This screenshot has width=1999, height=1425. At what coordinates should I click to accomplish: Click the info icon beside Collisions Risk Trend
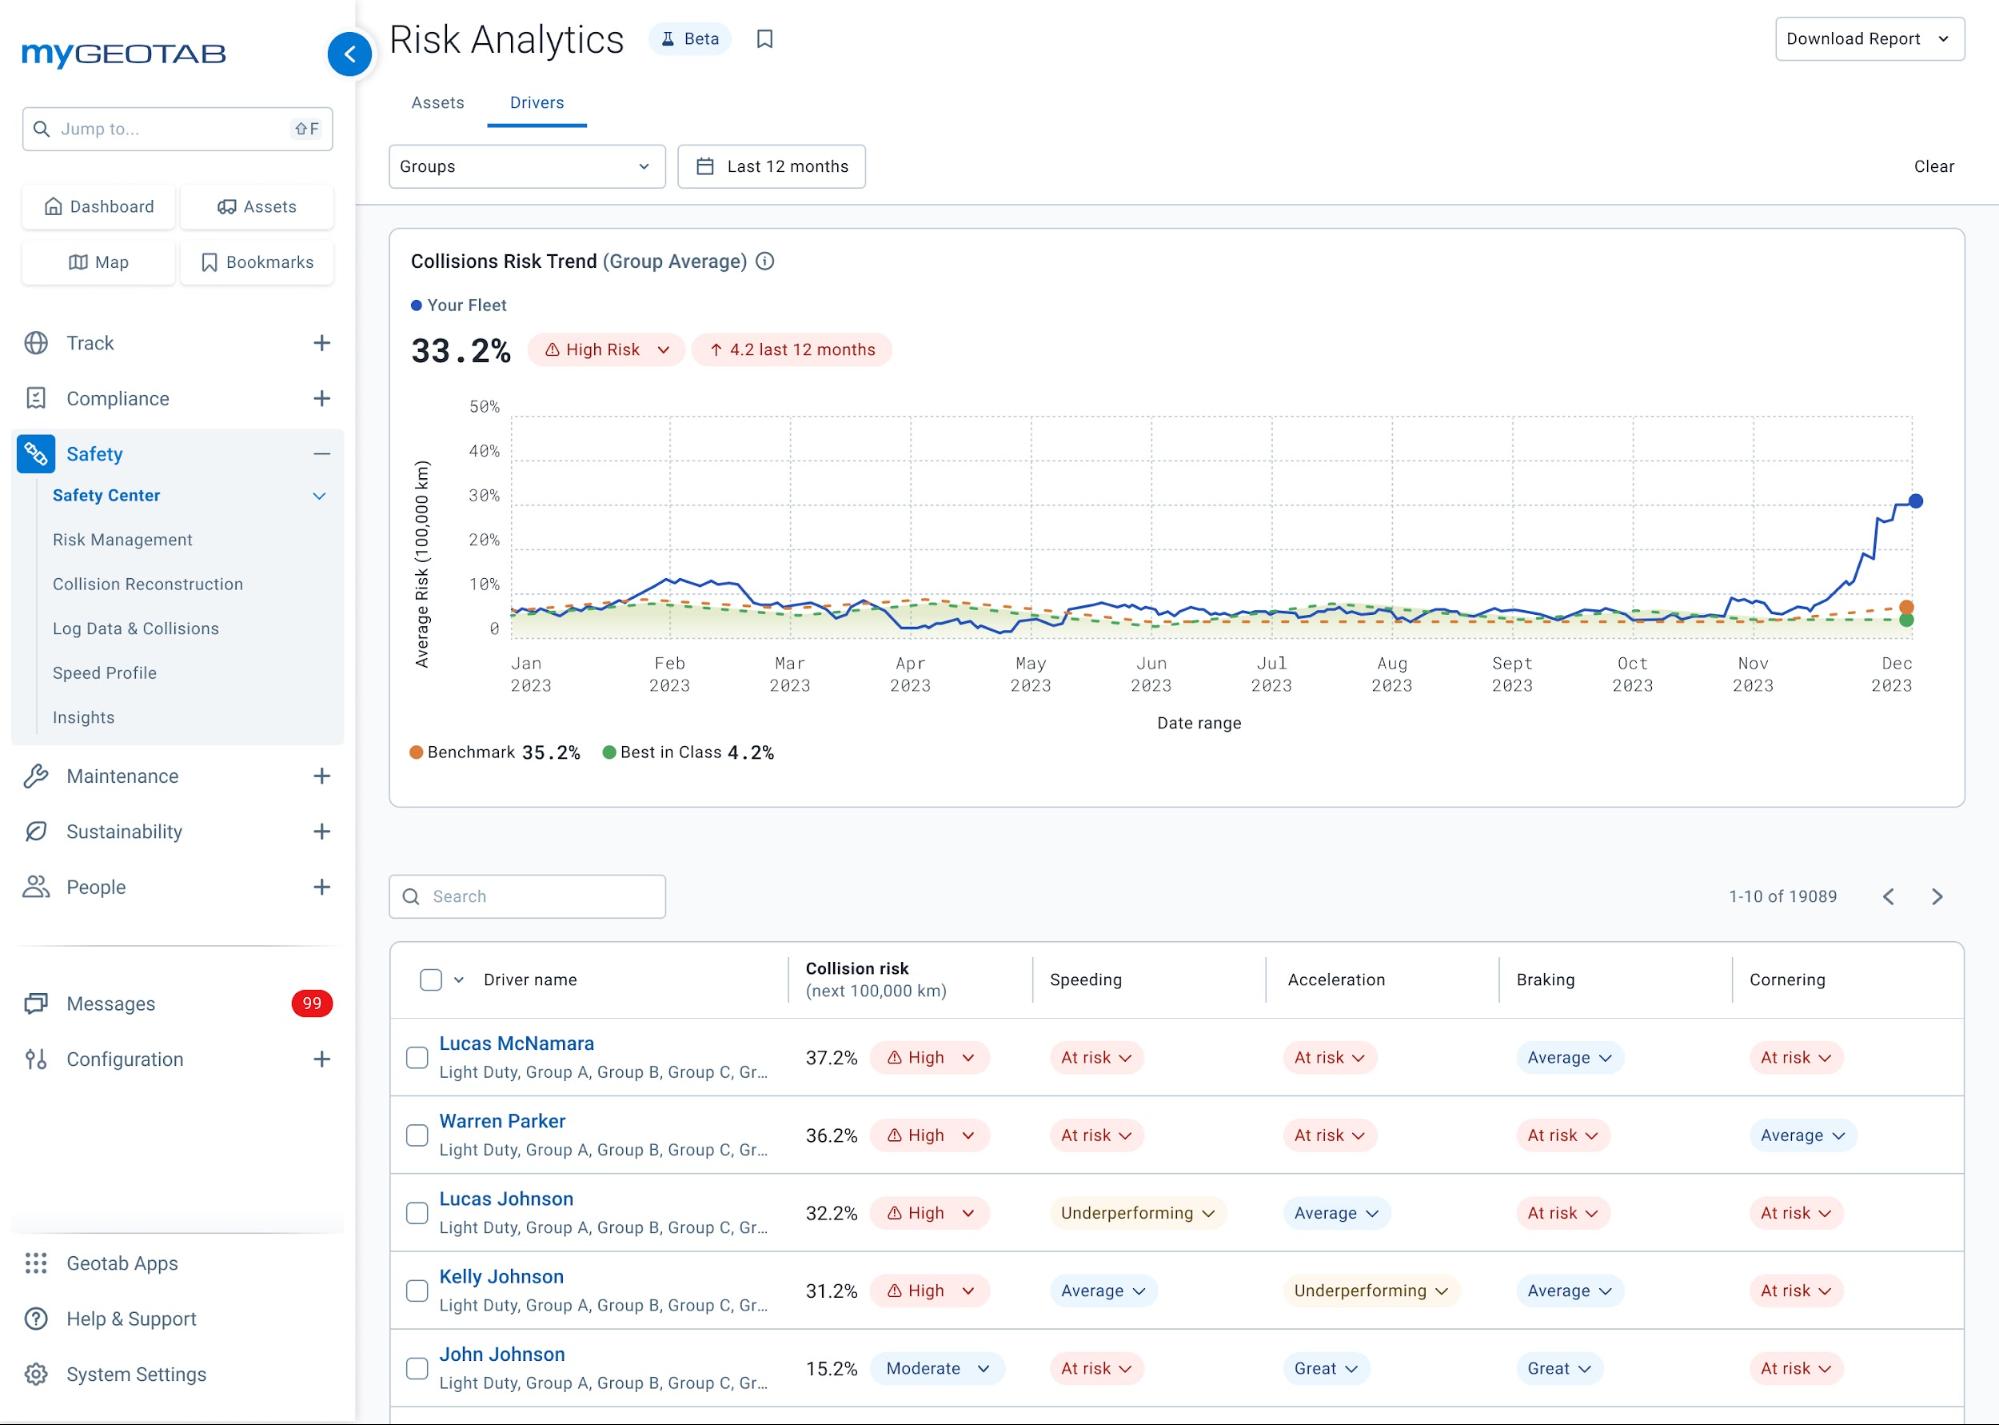coord(765,261)
